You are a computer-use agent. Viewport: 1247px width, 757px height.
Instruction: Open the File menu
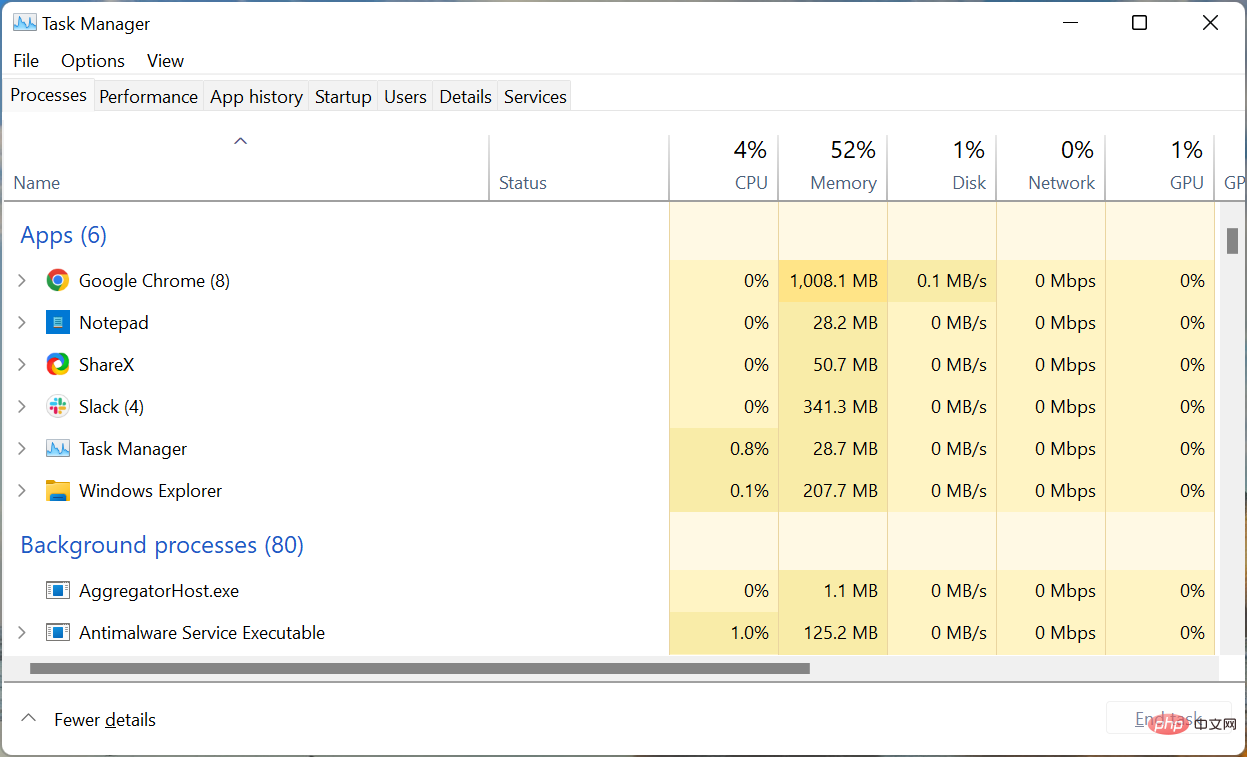click(26, 61)
